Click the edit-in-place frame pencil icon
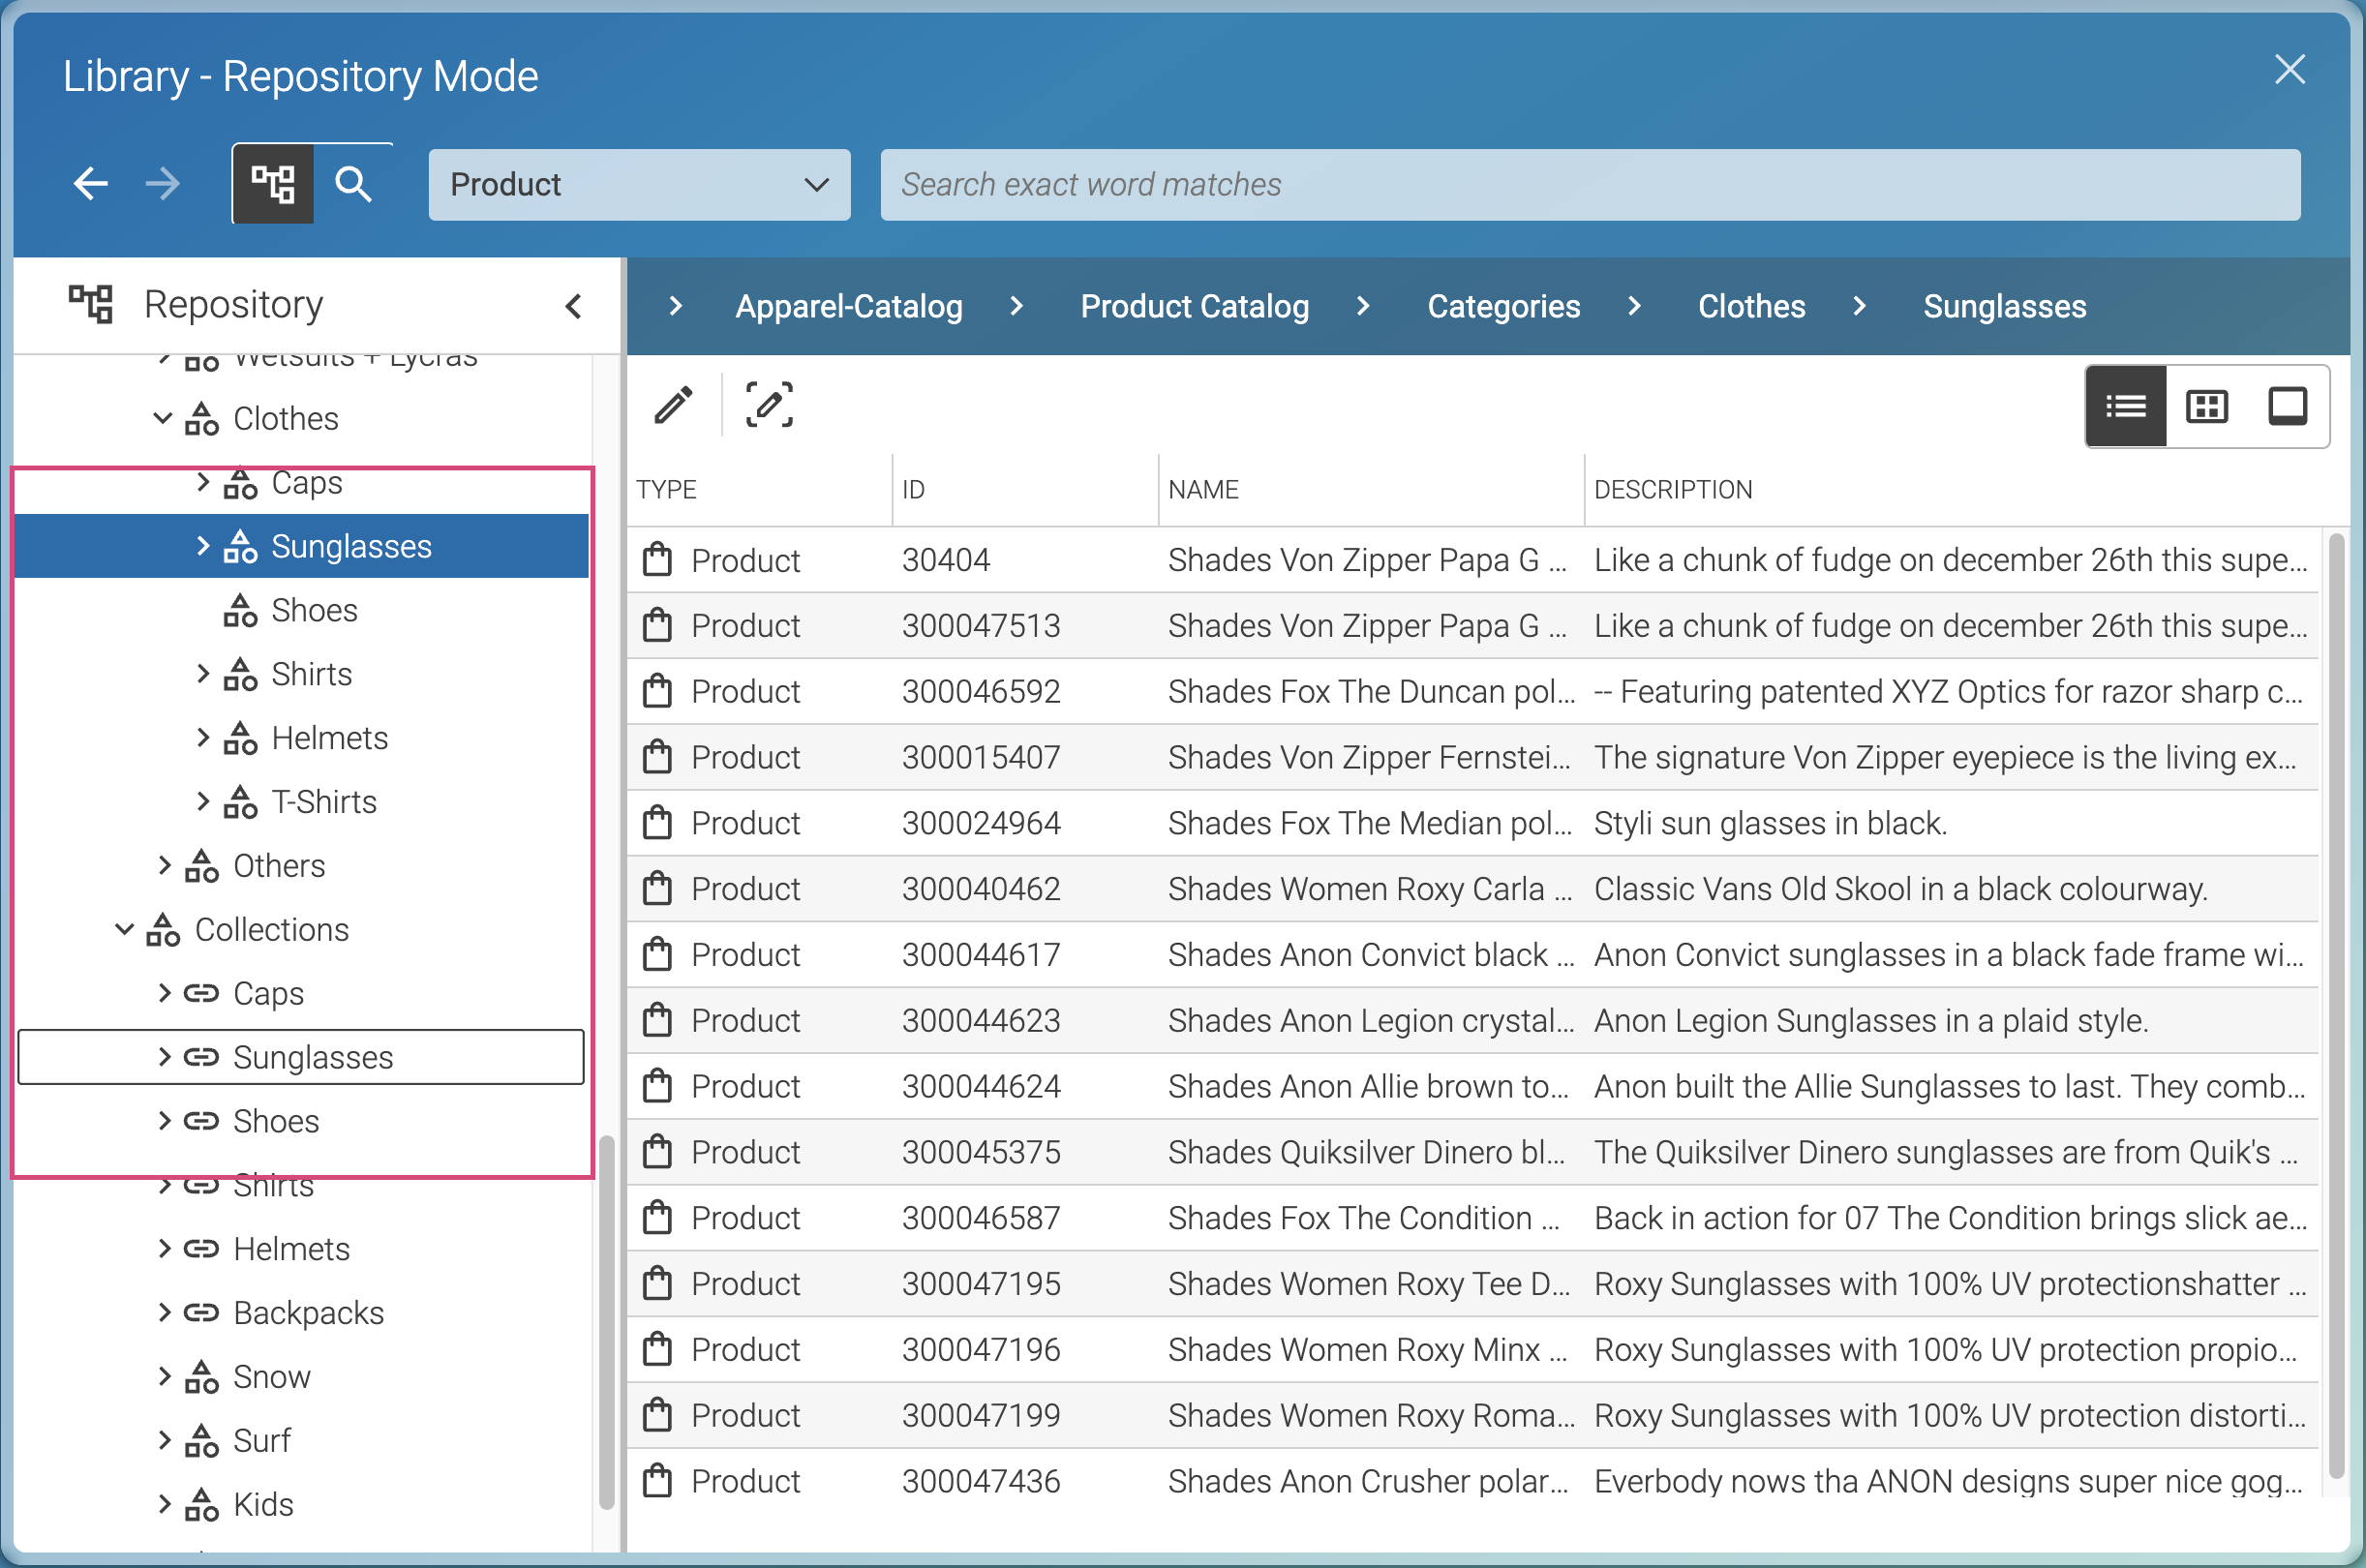The height and width of the screenshot is (1568, 2366). pos(769,406)
